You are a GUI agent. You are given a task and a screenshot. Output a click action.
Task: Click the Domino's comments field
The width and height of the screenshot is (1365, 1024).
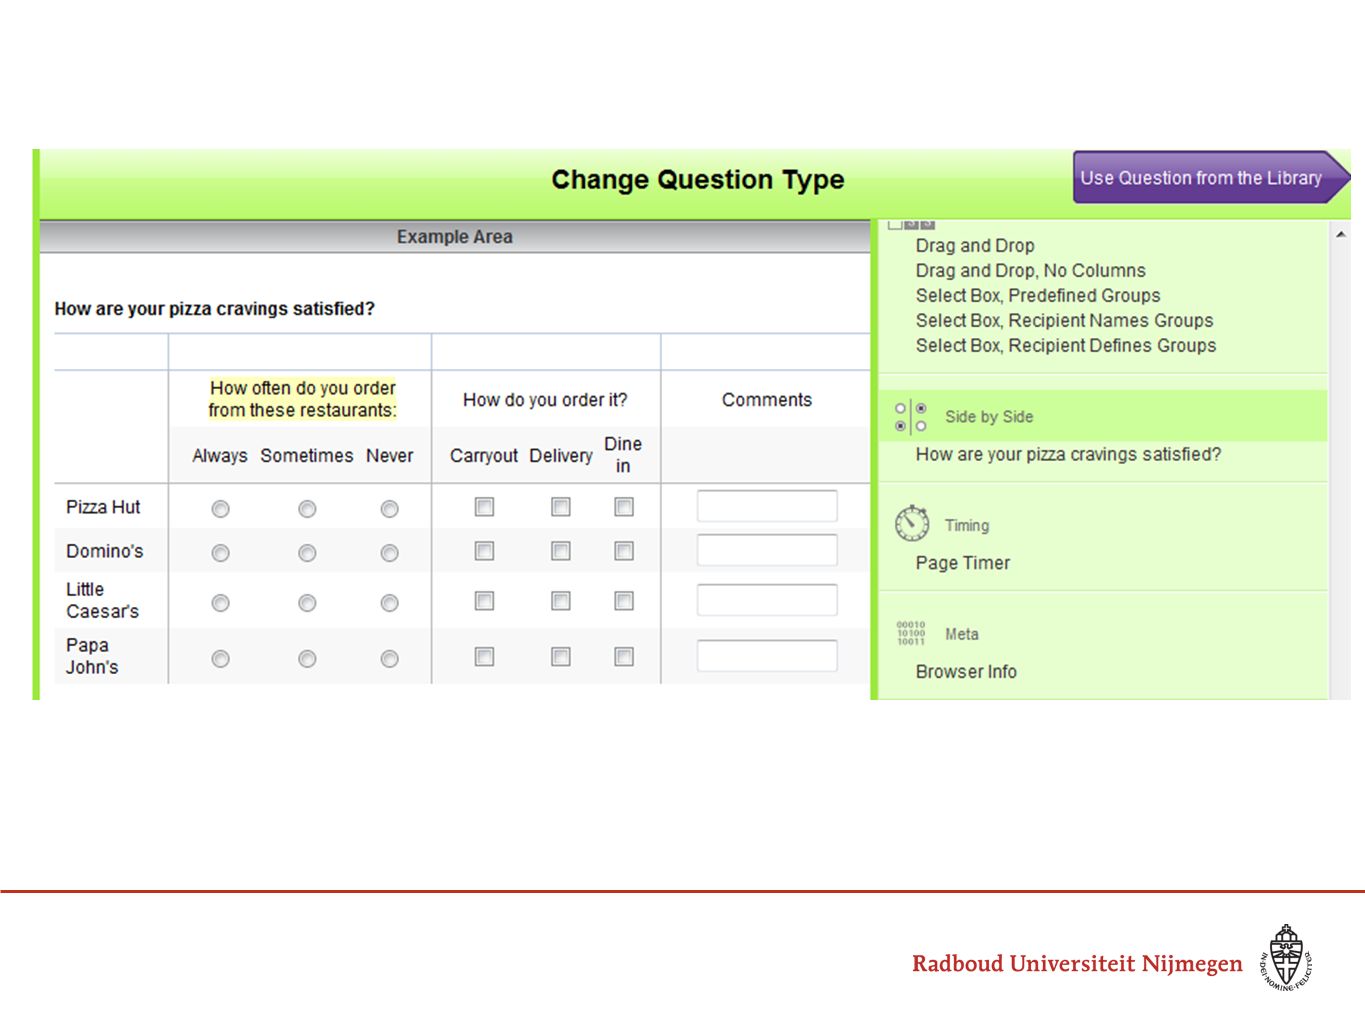[x=767, y=550]
